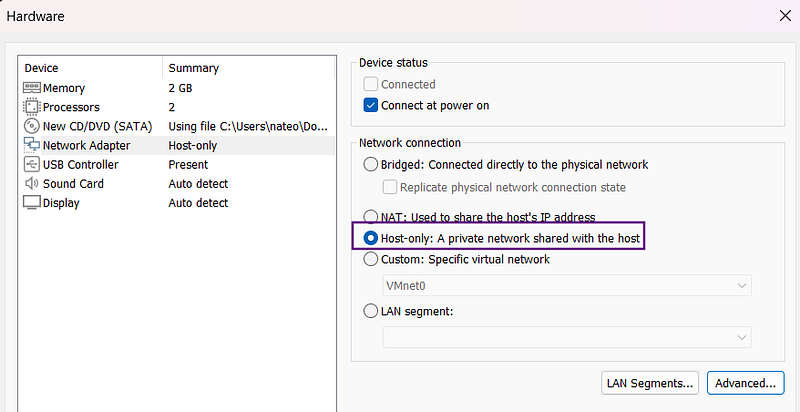Image resolution: width=800 pixels, height=412 pixels.
Task: Select the Memory device icon
Action: pyautogui.click(x=31, y=88)
